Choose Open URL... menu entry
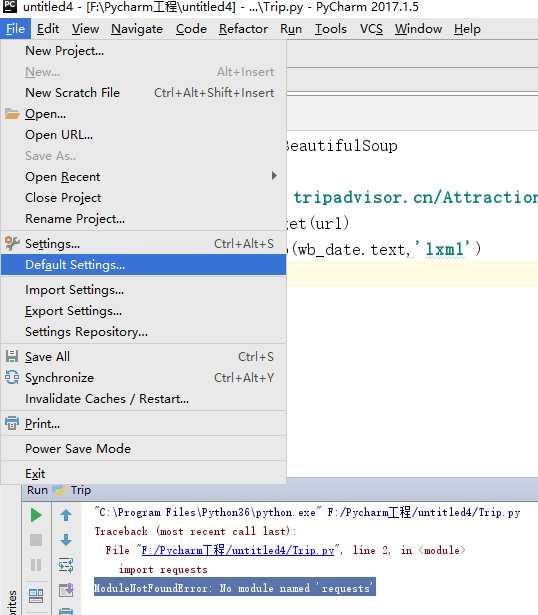Viewport: 538px width, 615px height. pos(144,135)
